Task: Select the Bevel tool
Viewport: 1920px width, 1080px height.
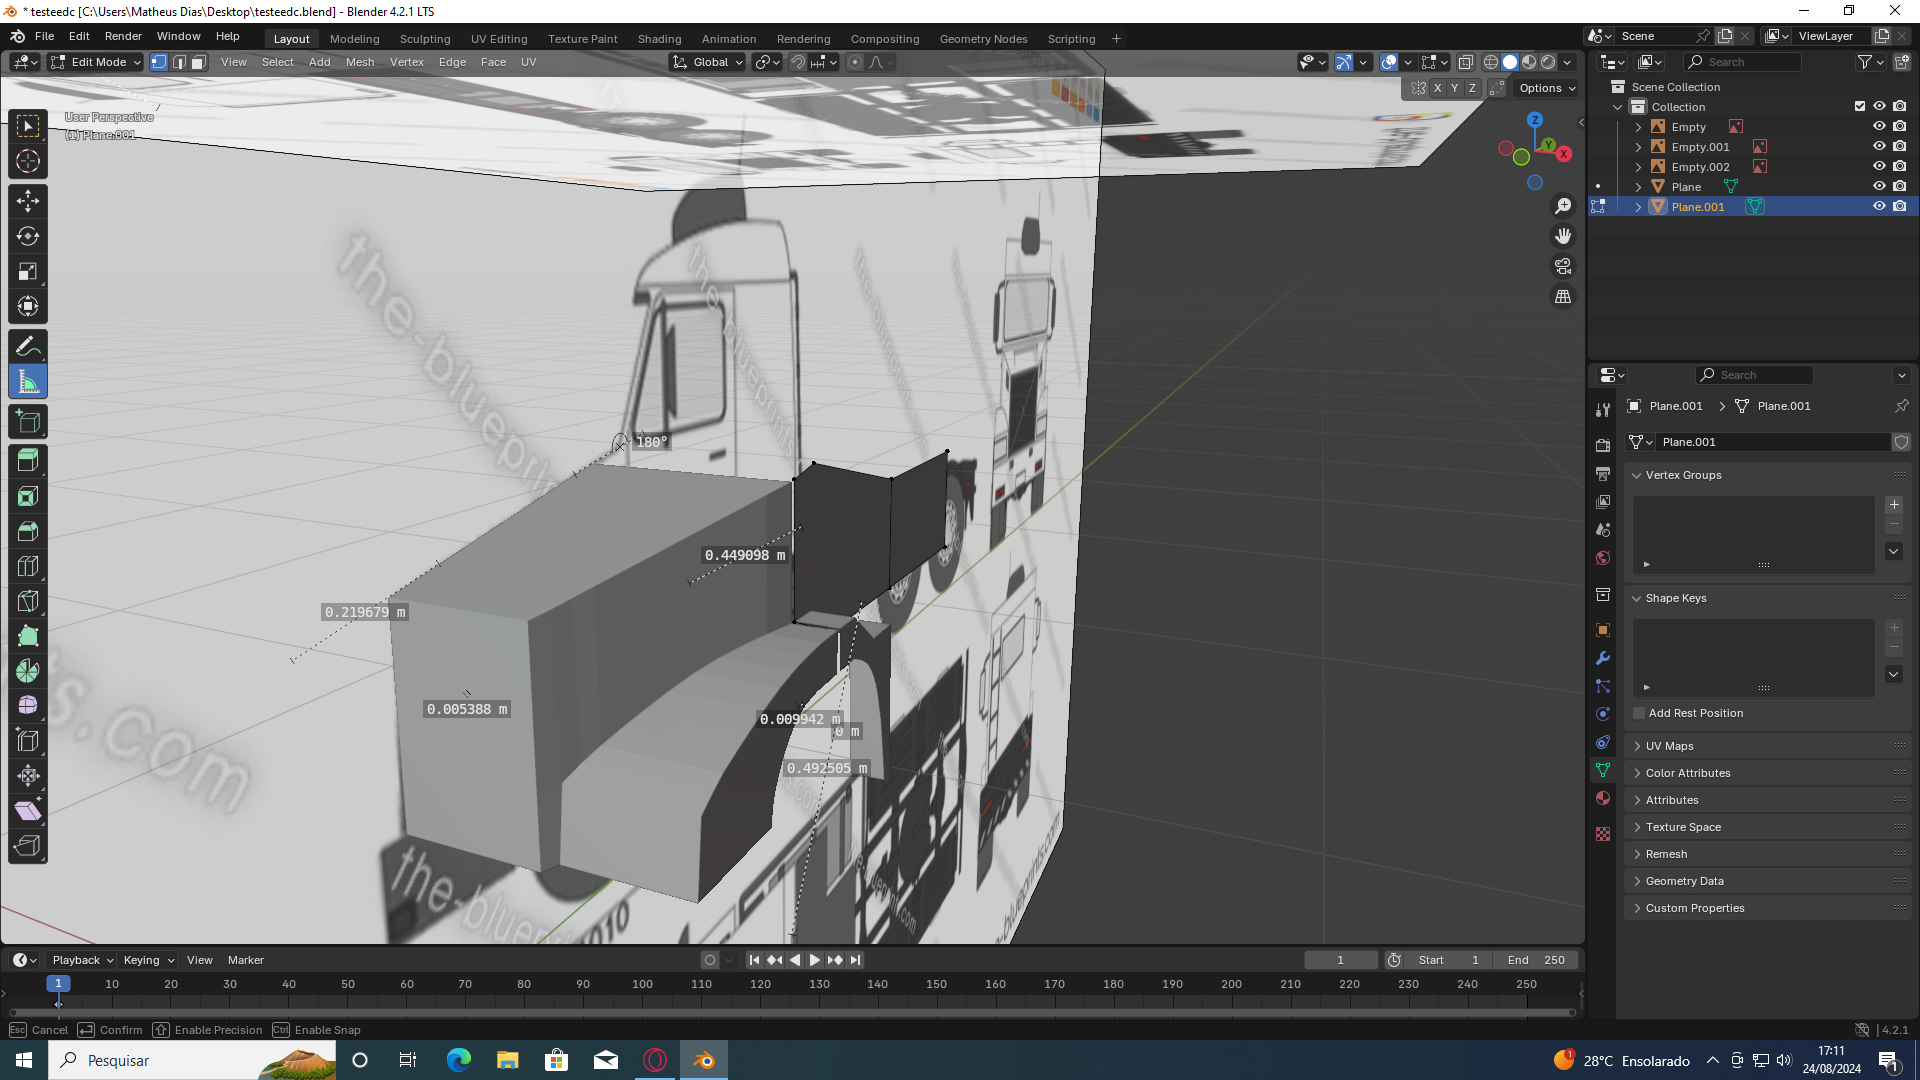Action: (x=28, y=531)
